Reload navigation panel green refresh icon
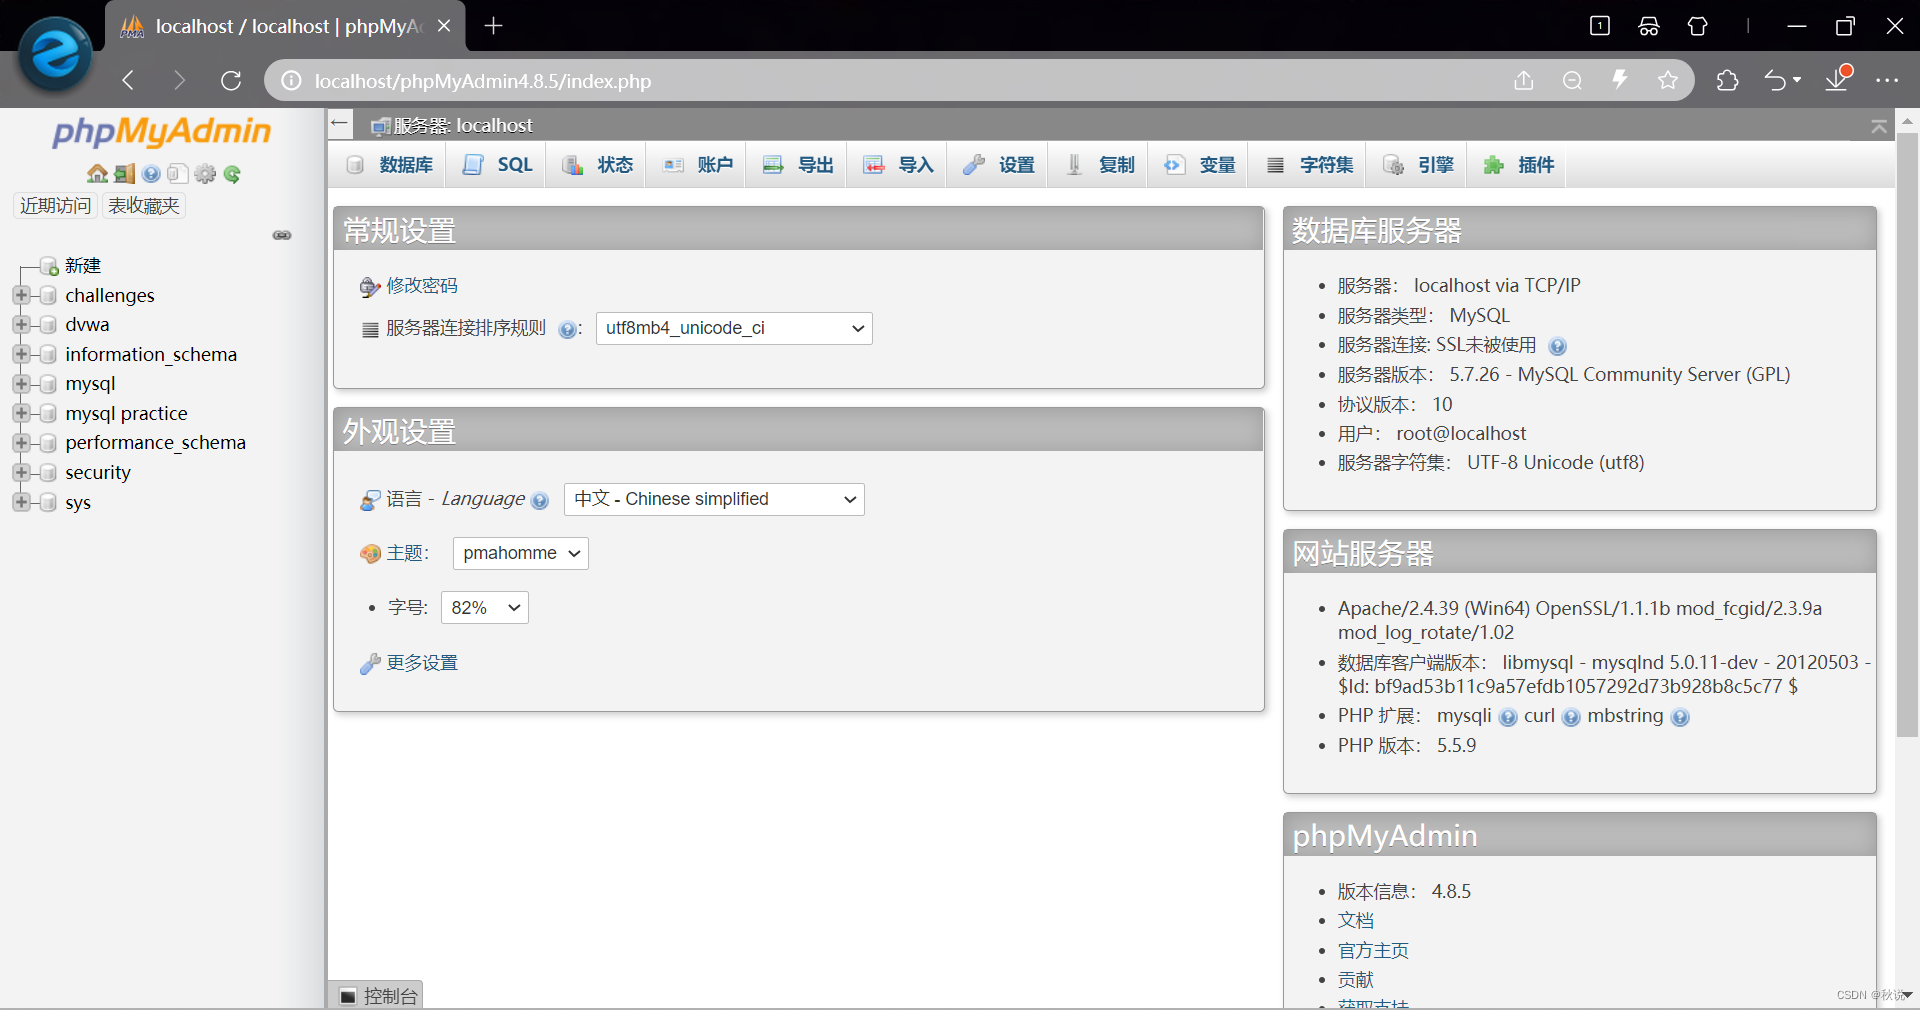The image size is (1920, 1010). pos(232,174)
